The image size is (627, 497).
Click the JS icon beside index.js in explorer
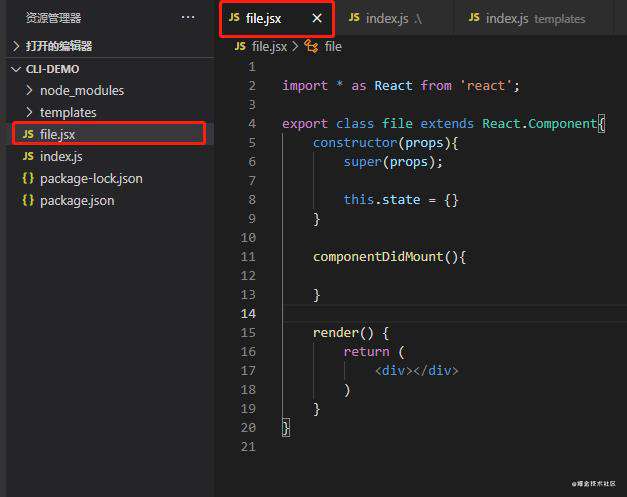click(x=28, y=156)
